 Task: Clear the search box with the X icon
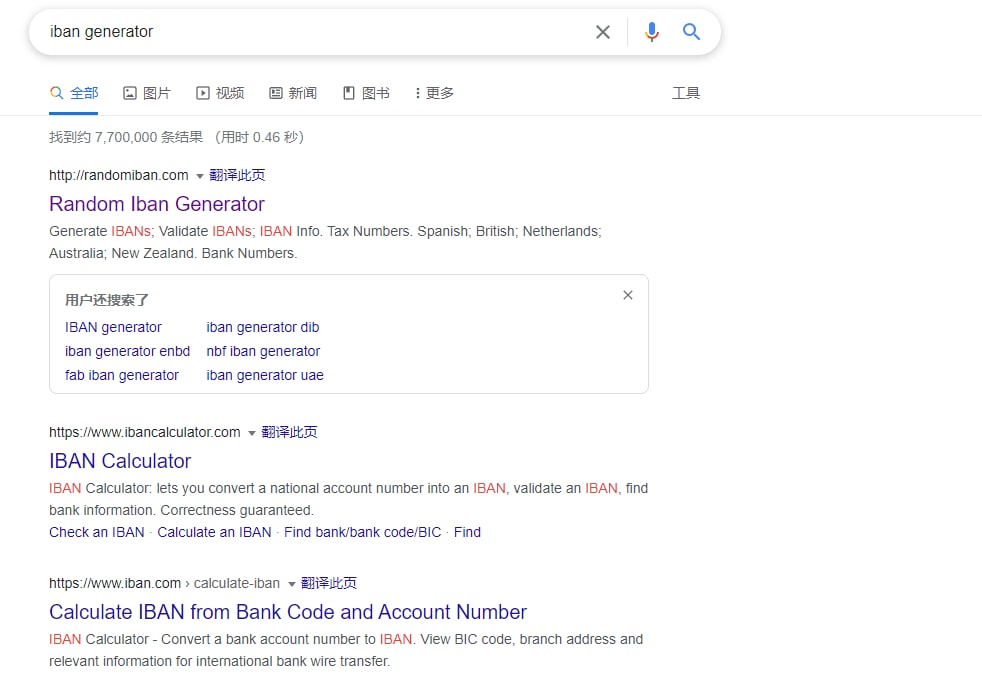pos(602,32)
